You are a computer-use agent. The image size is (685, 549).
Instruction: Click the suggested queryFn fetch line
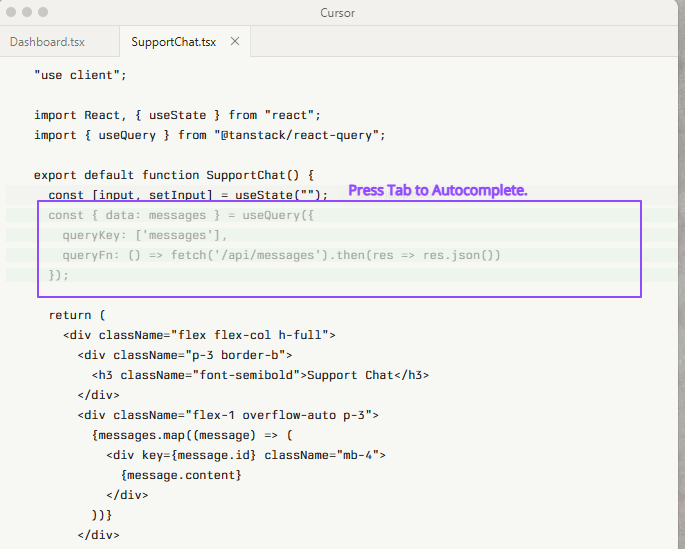point(280,255)
